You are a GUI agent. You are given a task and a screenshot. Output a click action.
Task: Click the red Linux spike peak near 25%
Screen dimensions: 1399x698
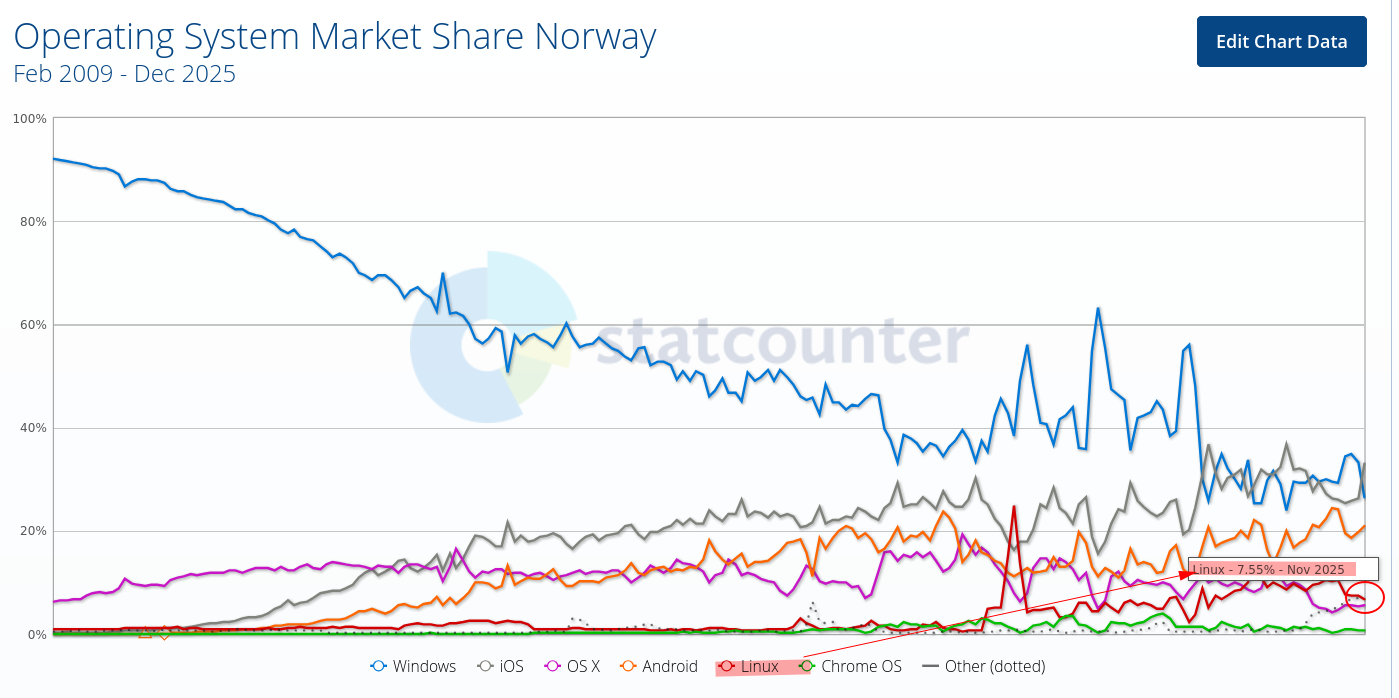pos(1014,506)
